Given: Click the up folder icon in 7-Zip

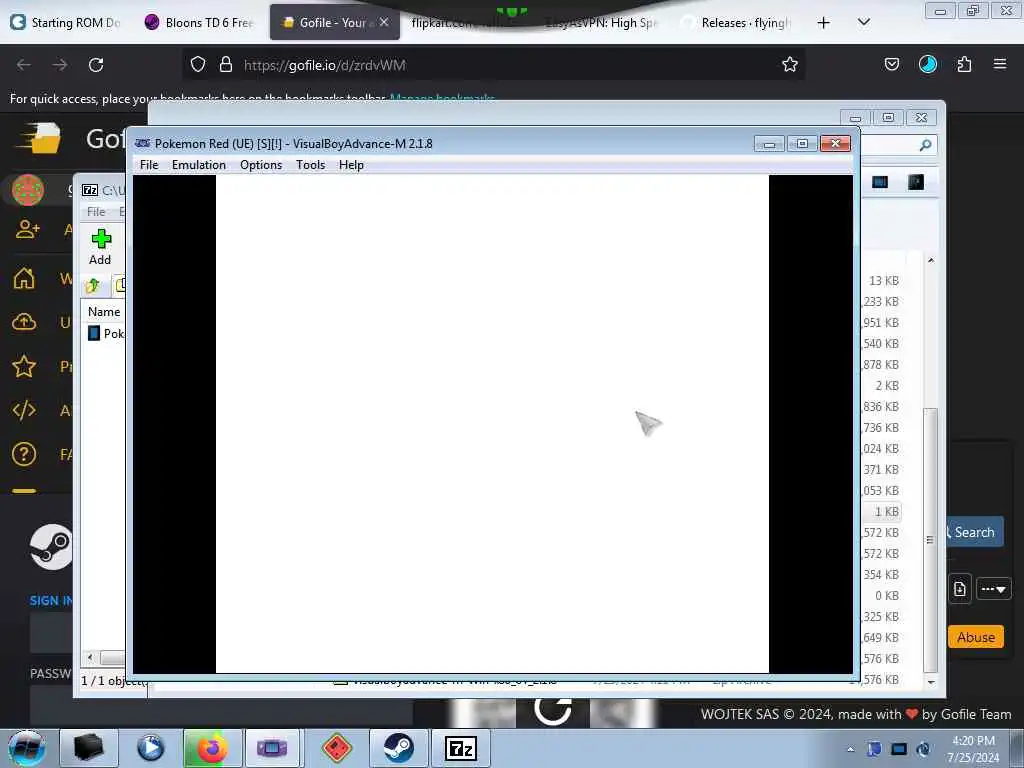Looking at the screenshot, I should click(93, 285).
